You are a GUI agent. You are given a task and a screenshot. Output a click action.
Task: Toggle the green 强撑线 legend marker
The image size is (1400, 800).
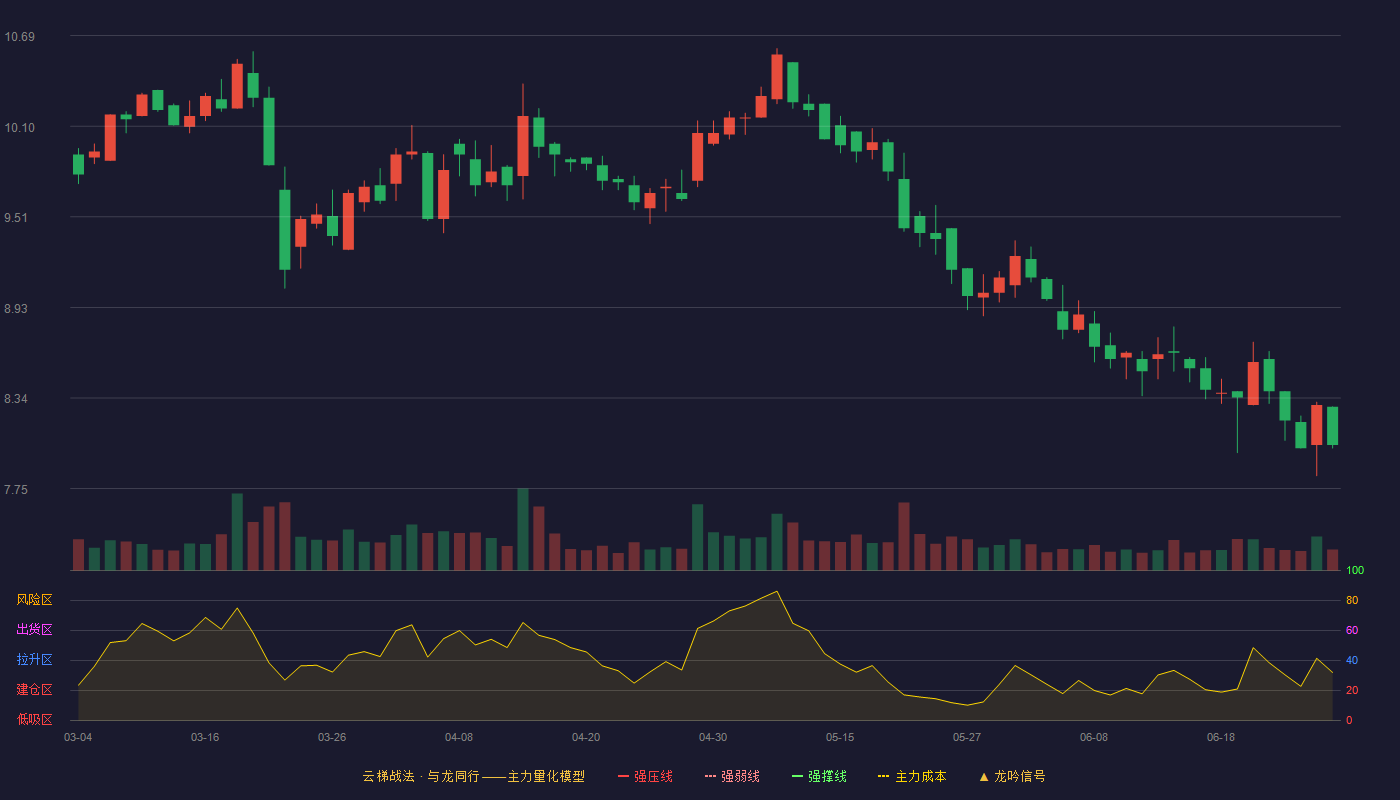click(x=797, y=776)
